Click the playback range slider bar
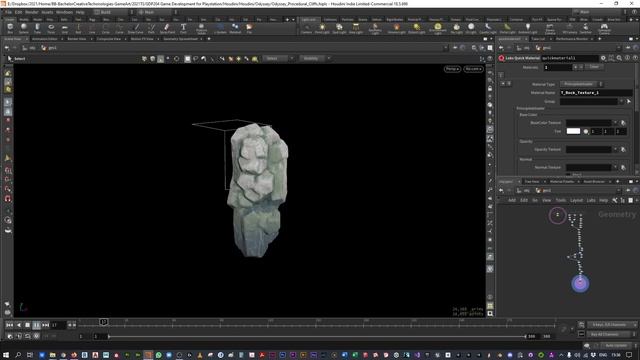Viewport: 640px width, 360px height. click(x=317, y=336)
